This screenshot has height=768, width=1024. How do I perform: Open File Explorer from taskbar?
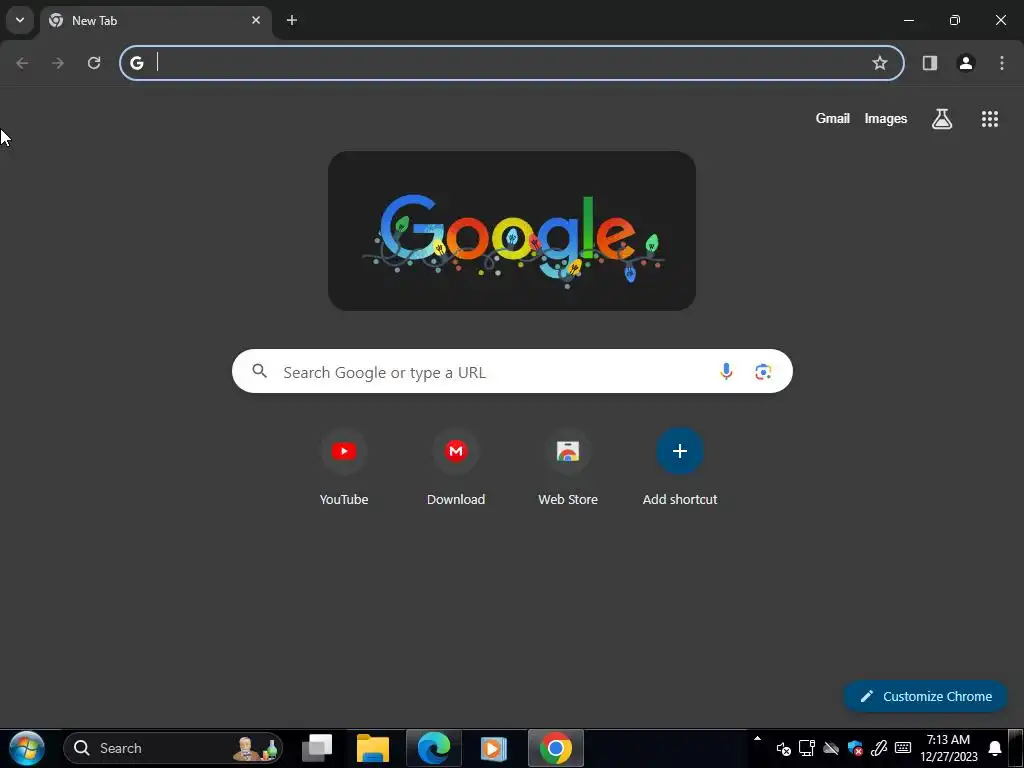coord(373,748)
